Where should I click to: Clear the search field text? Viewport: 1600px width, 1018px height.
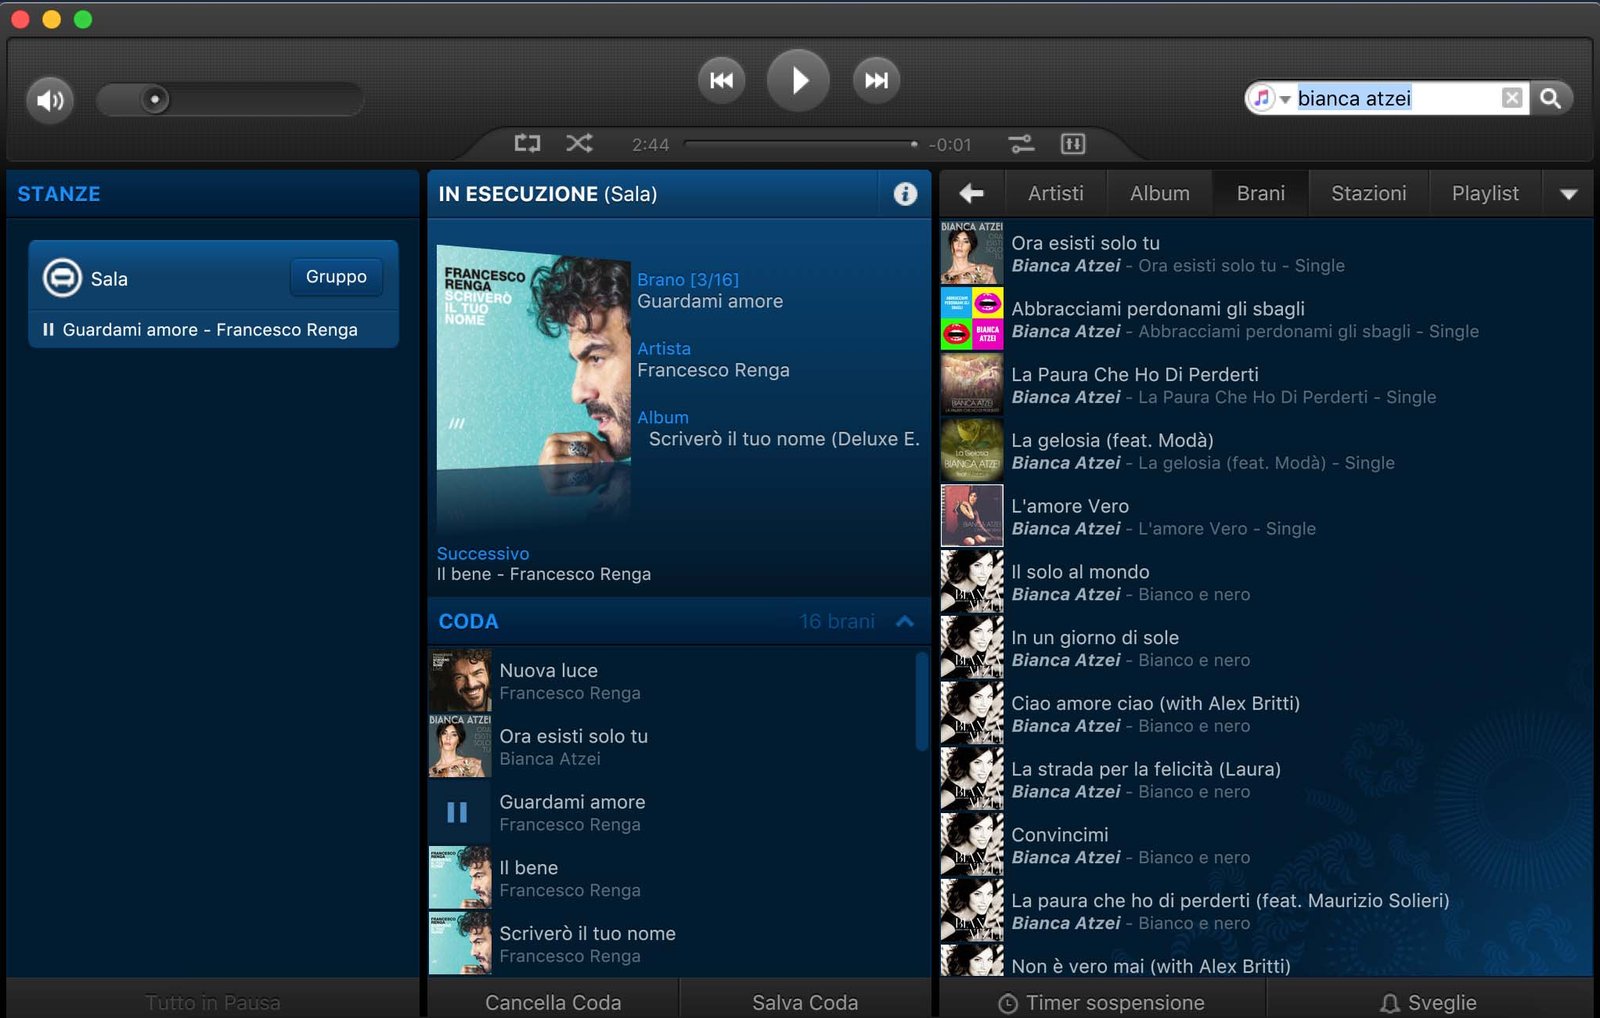point(1512,98)
